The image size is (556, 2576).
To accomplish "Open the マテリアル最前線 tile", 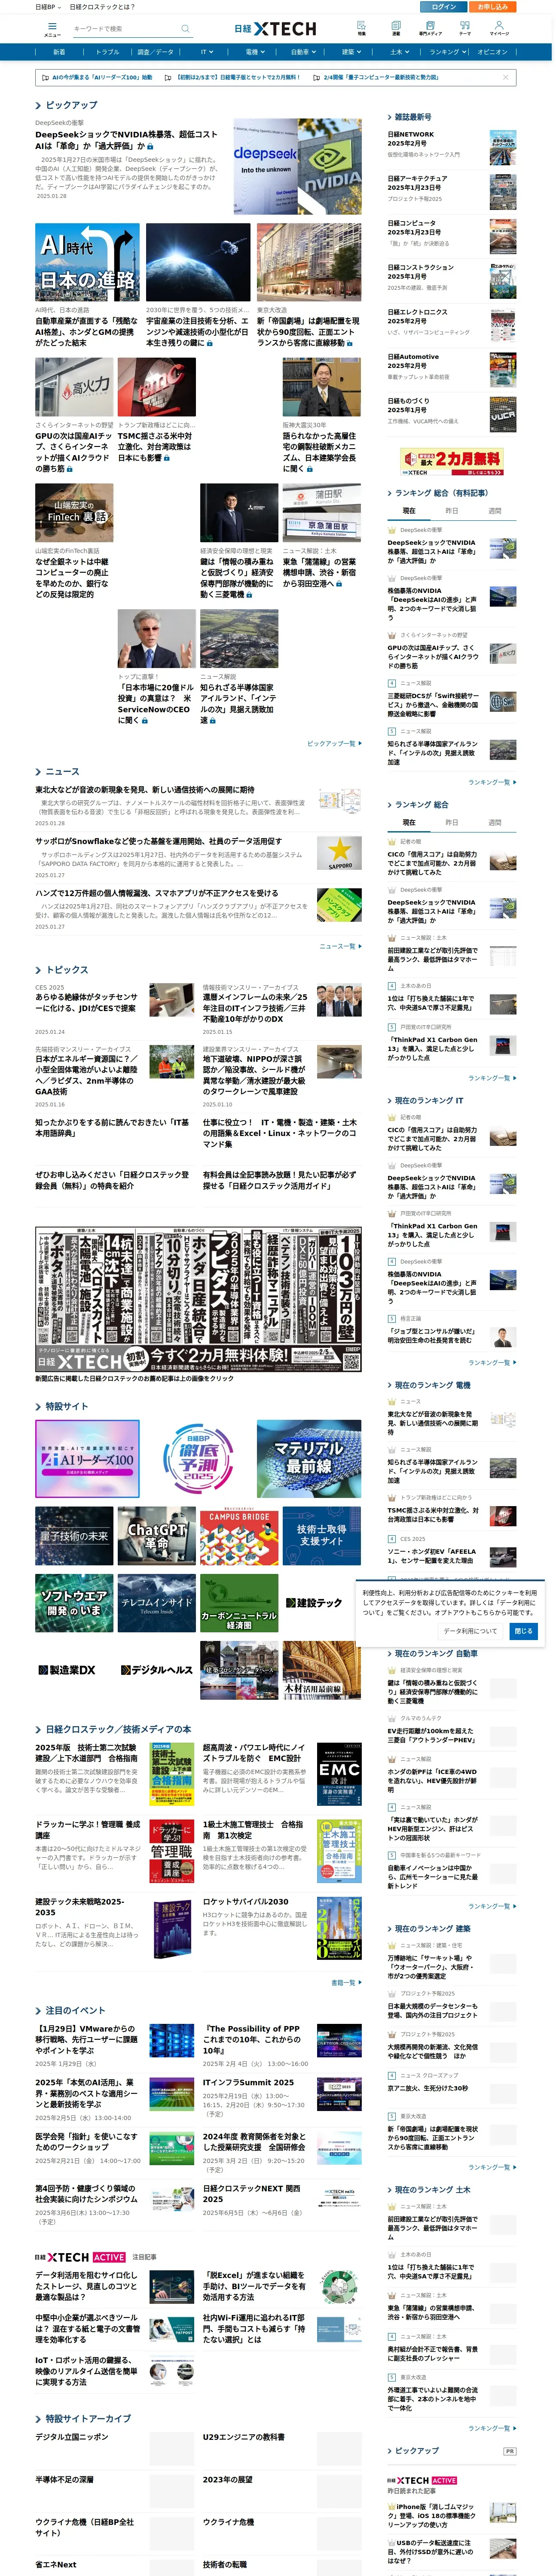I will (x=309, y=1459).
